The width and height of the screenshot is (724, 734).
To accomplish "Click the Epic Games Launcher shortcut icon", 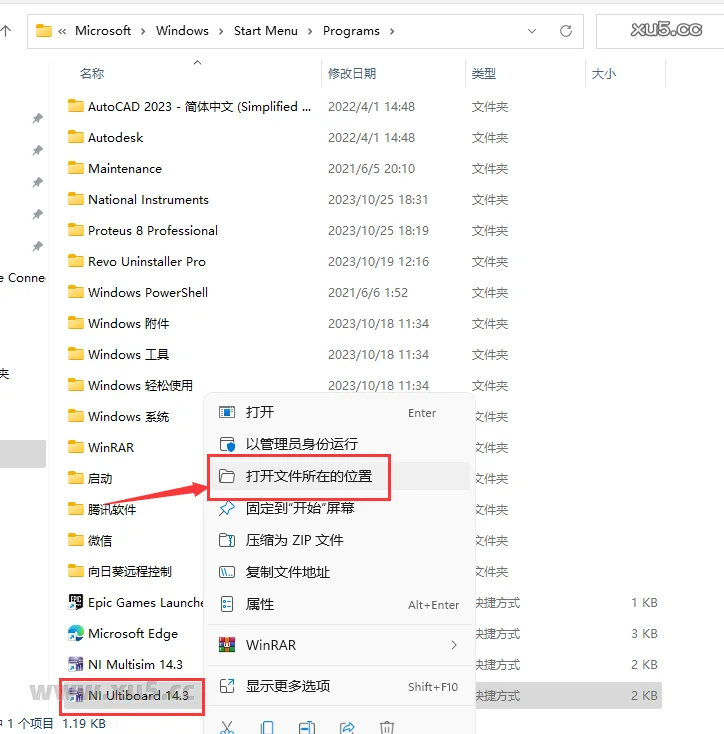I will [x=76, y=602].
